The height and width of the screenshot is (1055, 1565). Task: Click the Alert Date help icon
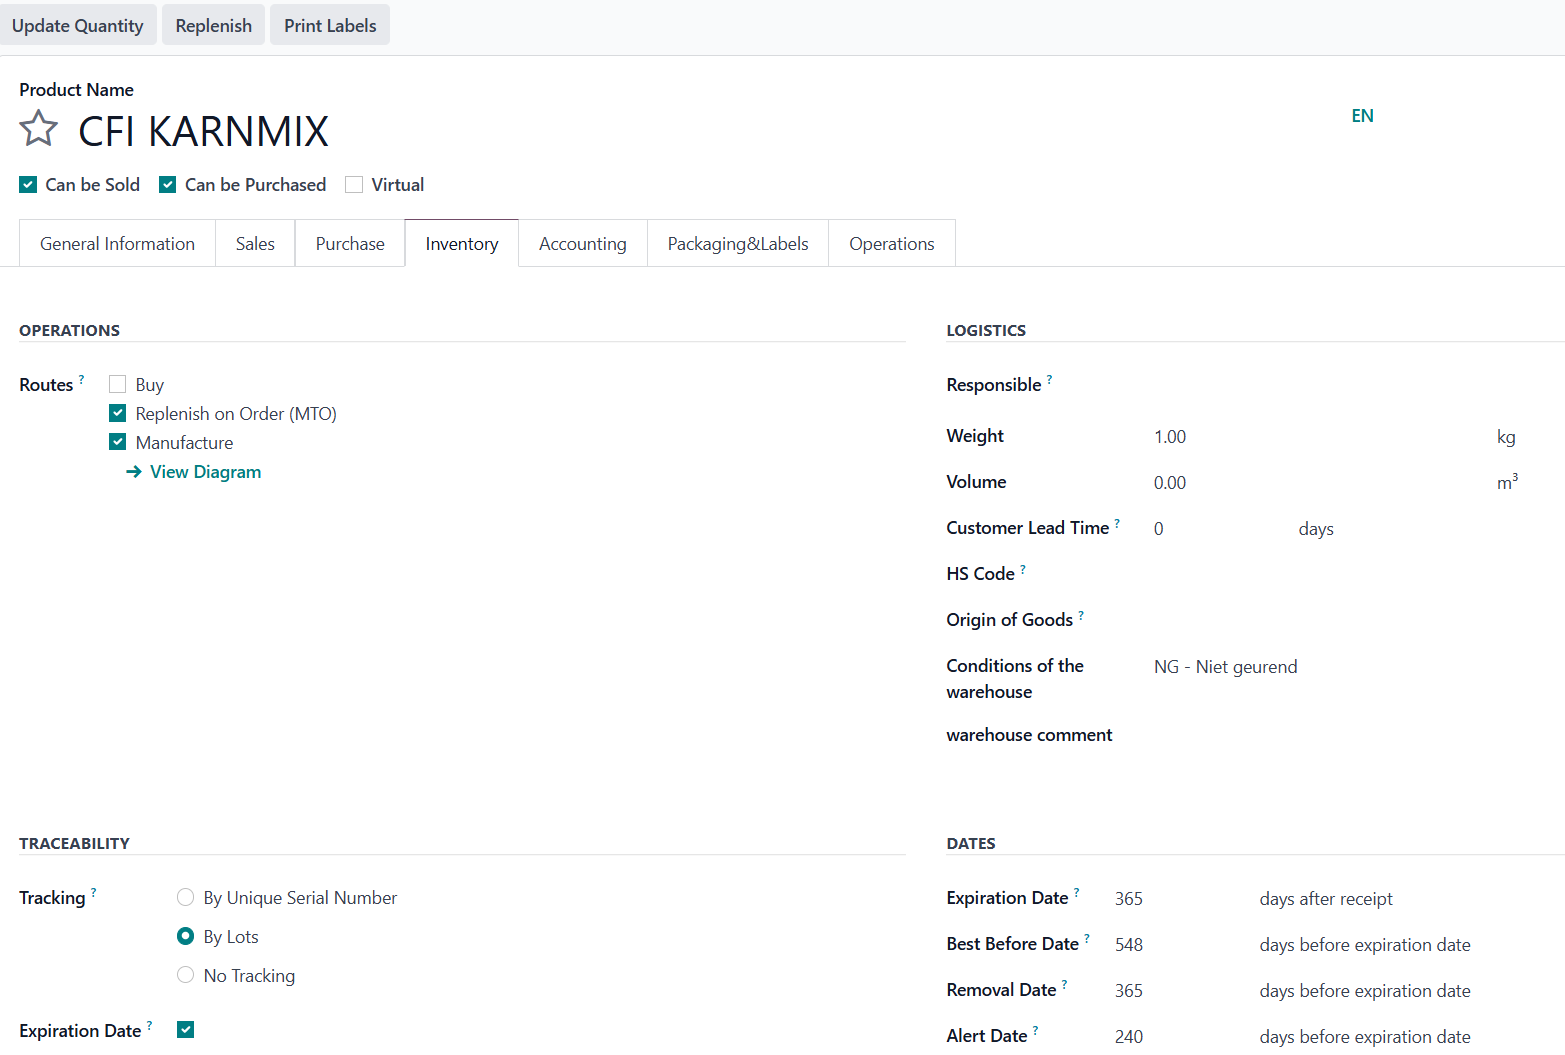(x=1036, y=1030)
